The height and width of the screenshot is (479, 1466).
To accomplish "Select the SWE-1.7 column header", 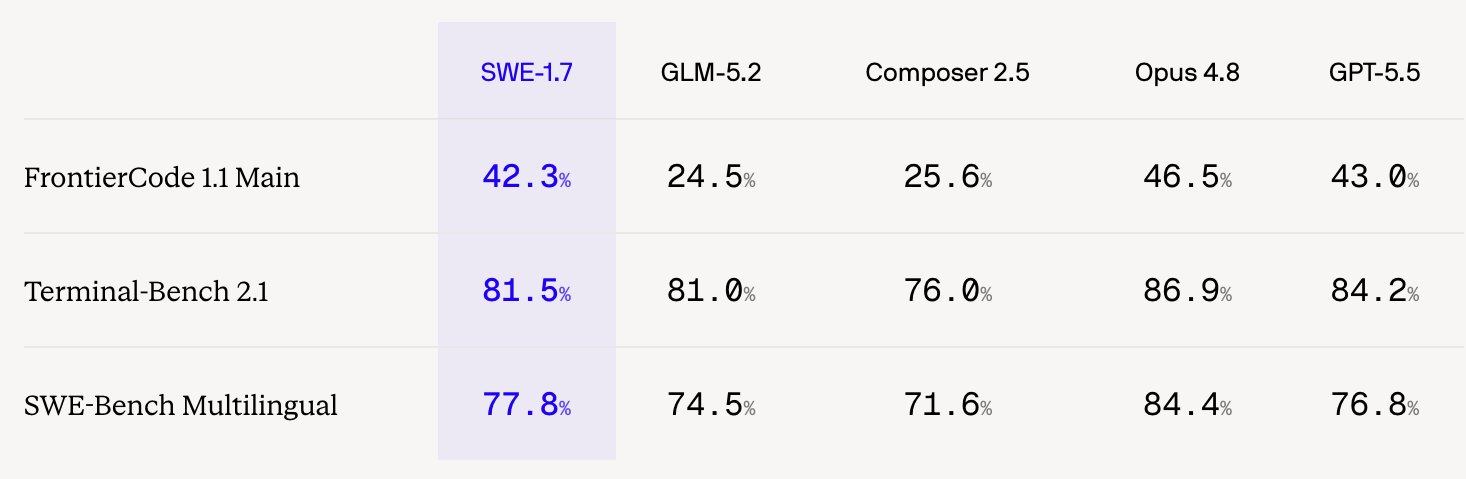I will click(526, 73).
